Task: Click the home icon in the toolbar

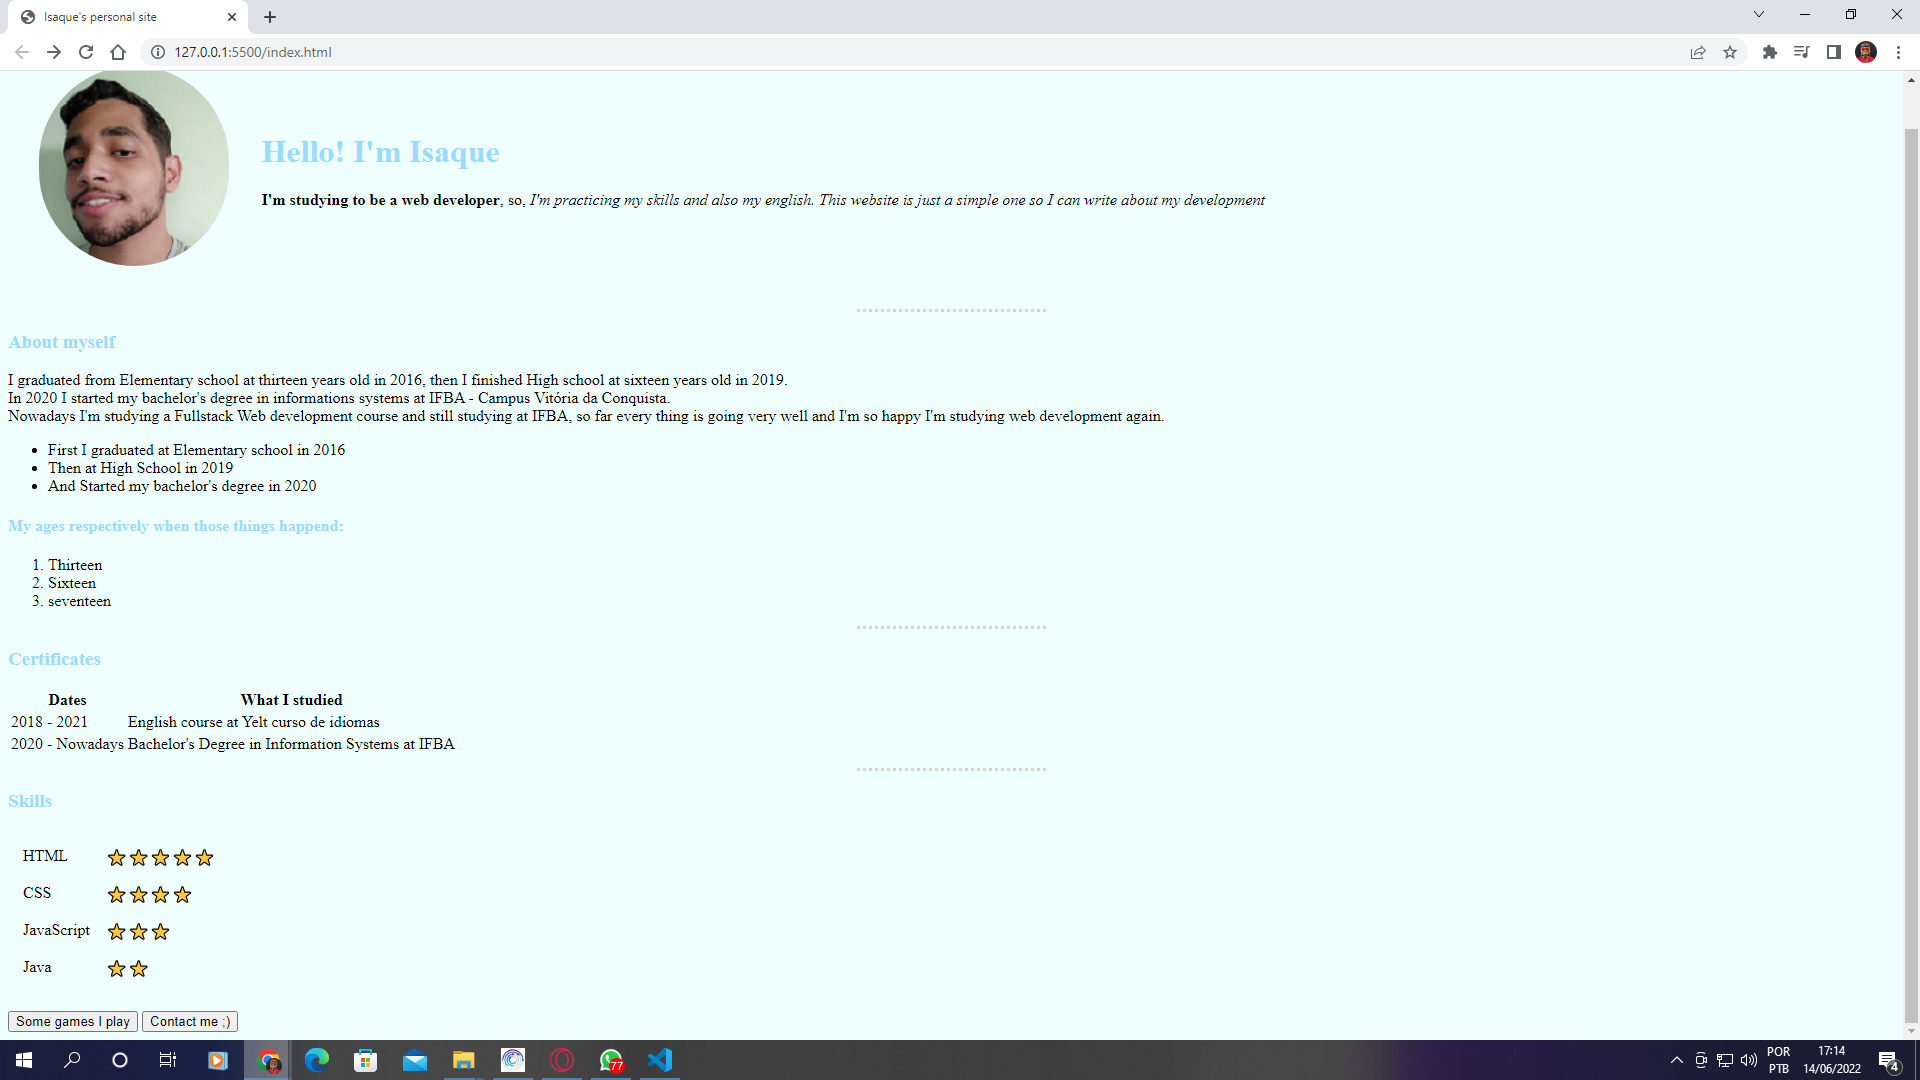Action: pyautogui.click(x=118, y=52)
